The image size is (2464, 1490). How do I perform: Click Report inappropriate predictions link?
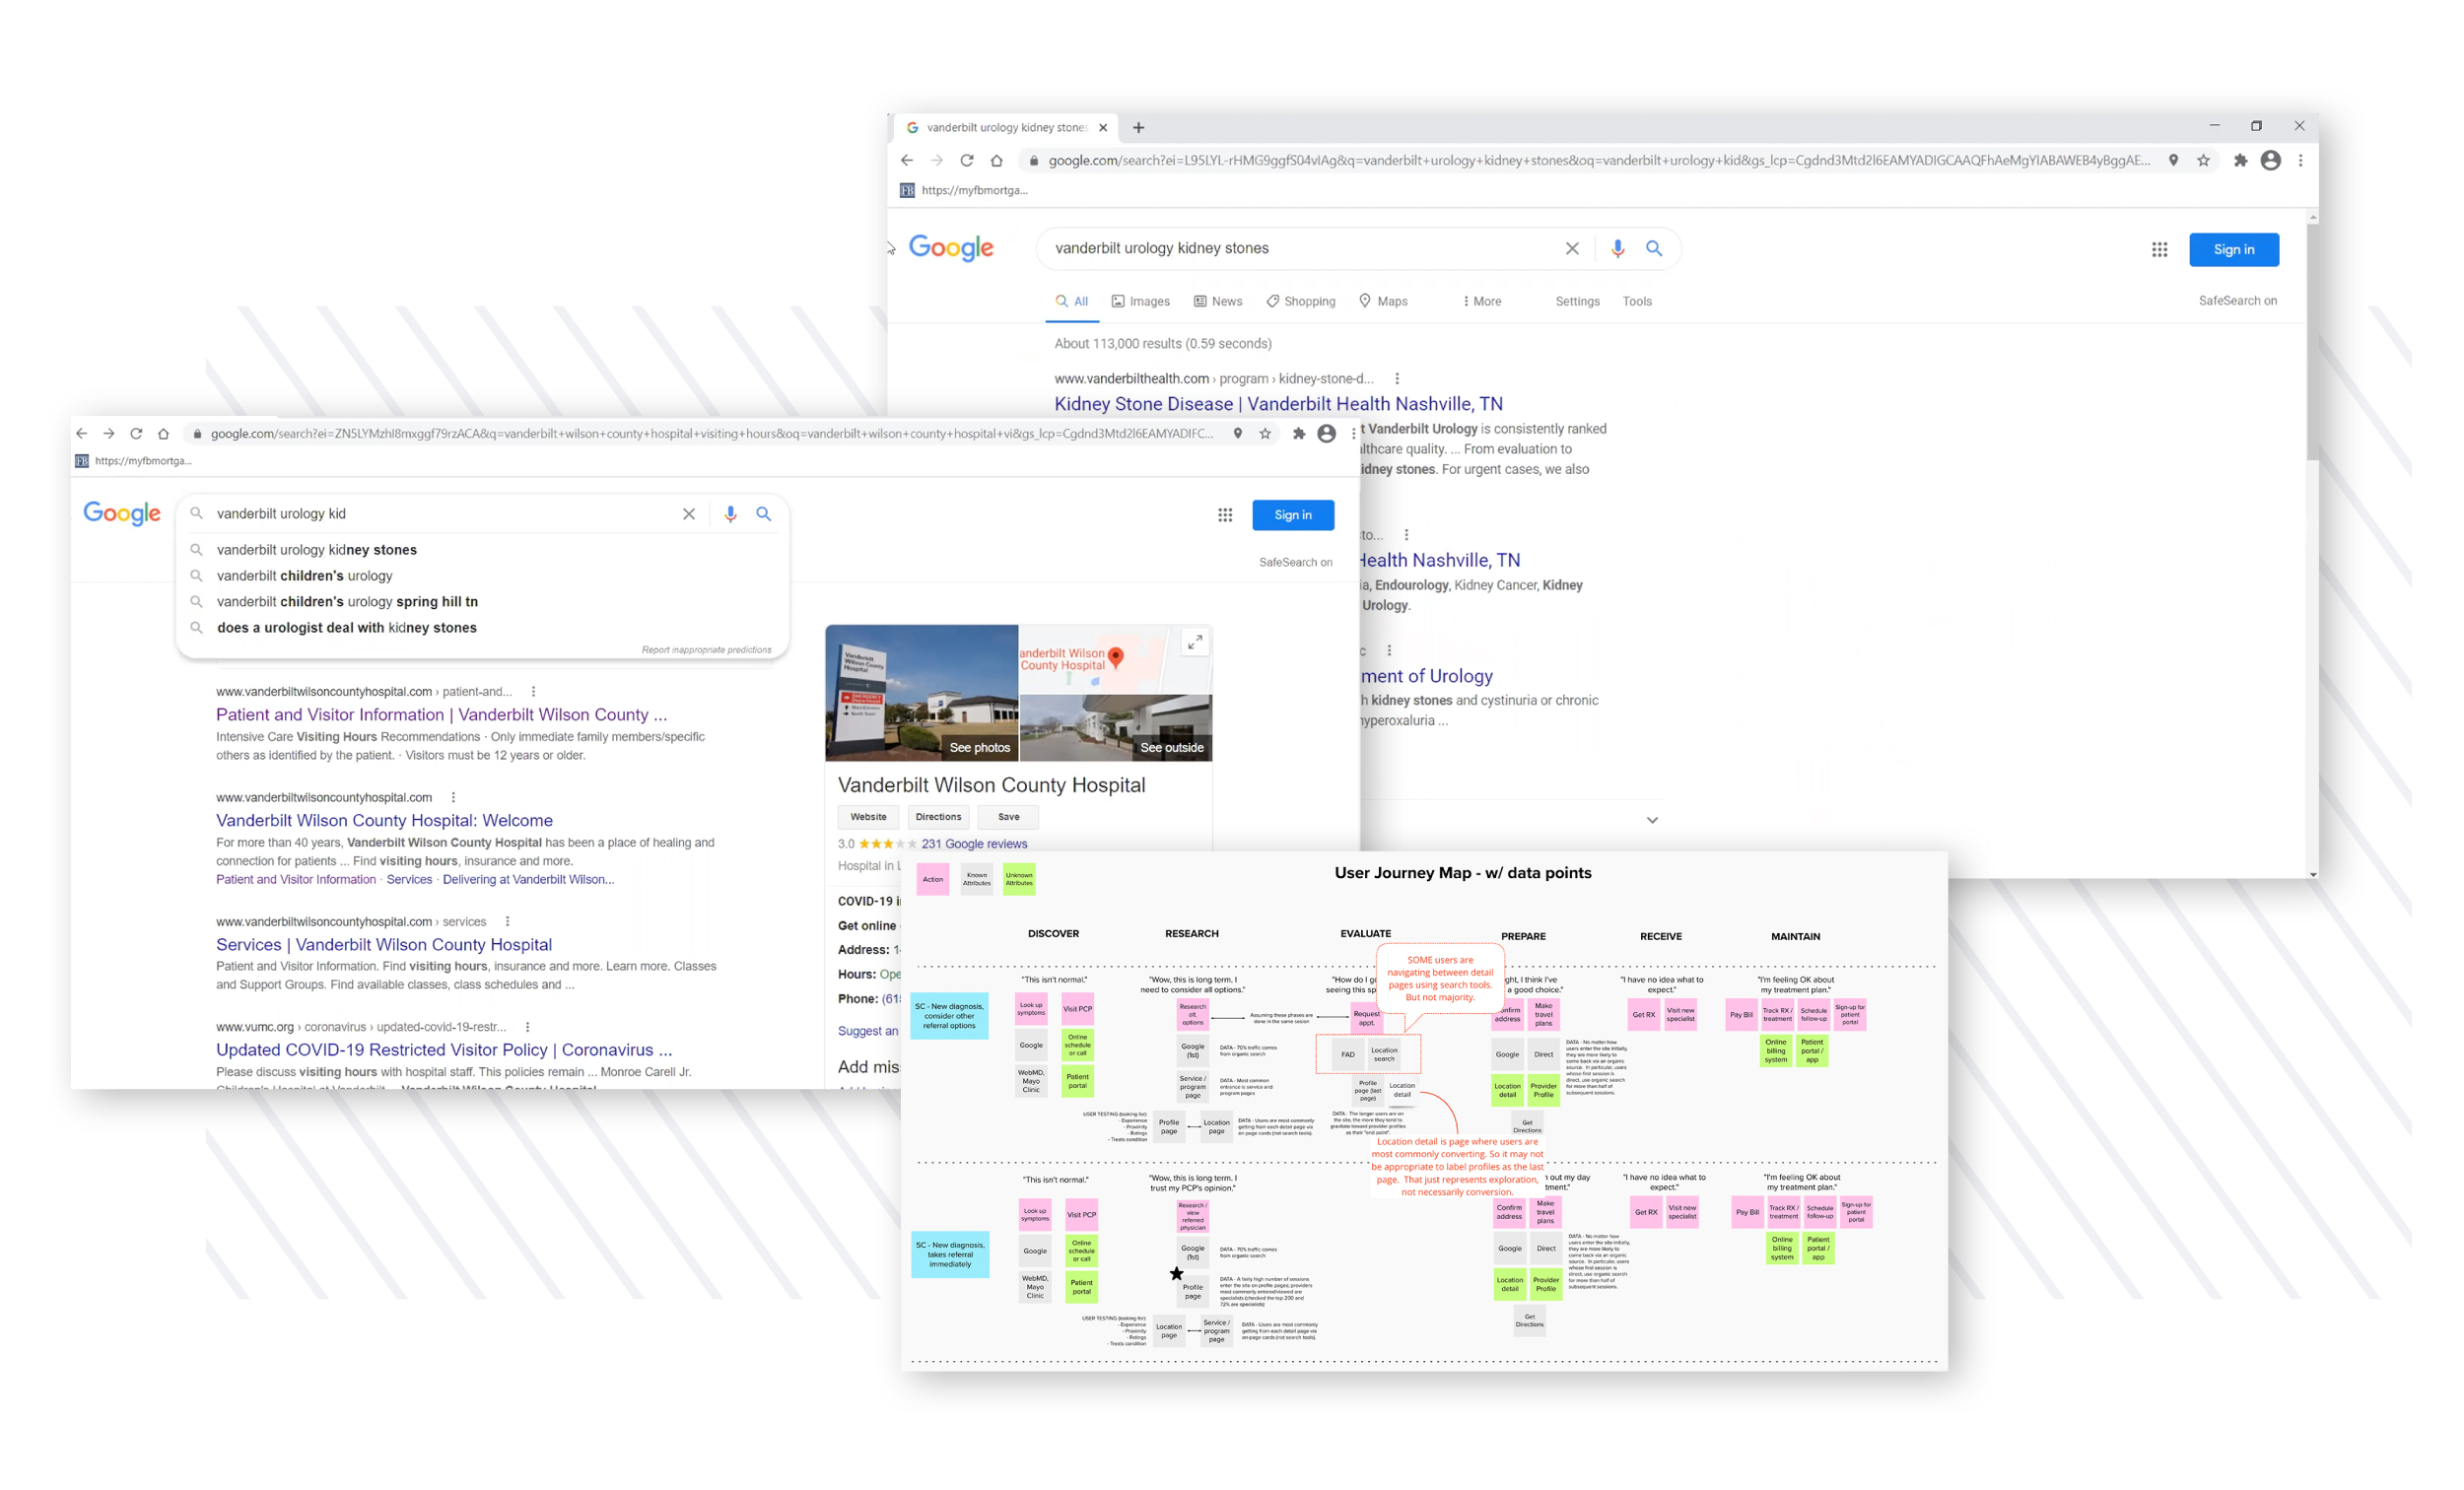click(706, 650)
